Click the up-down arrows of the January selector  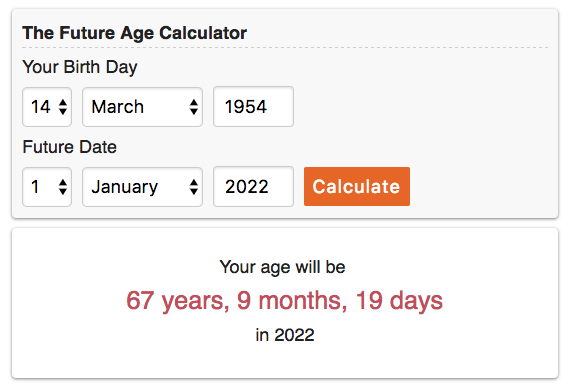point(194,187)
